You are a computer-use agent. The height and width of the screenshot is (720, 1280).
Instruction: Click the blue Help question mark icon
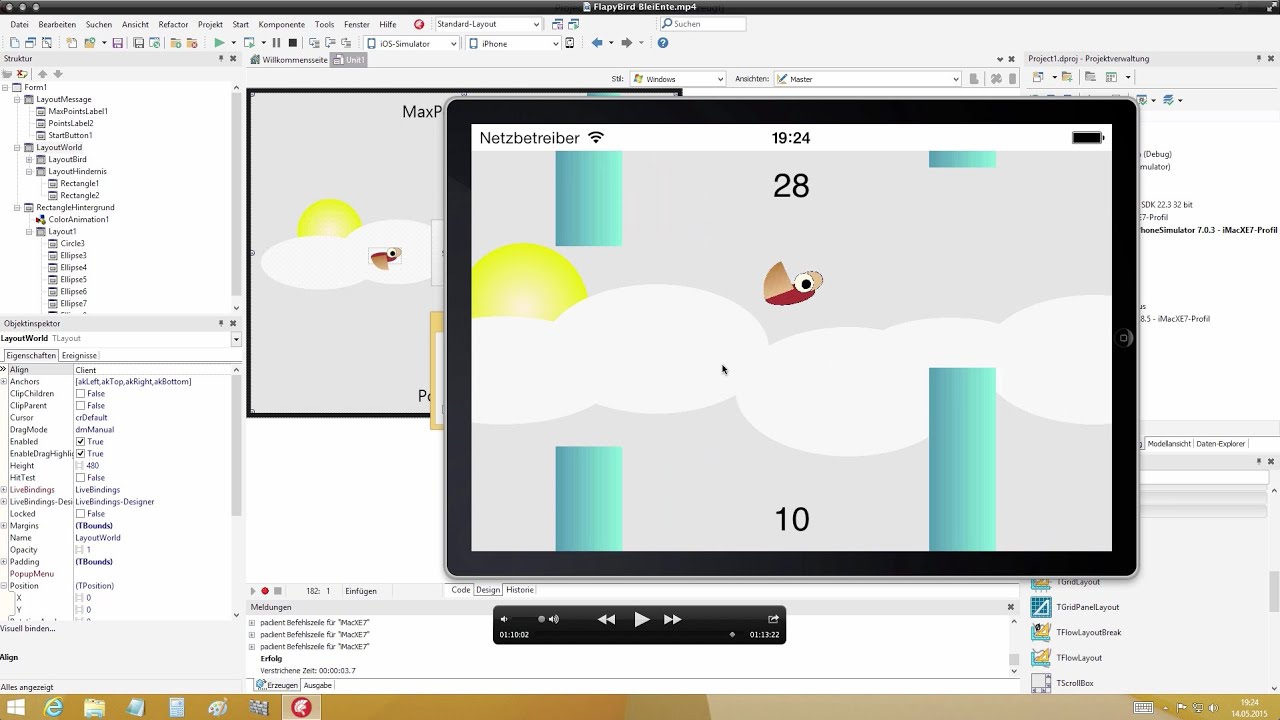tap(662, 43)
